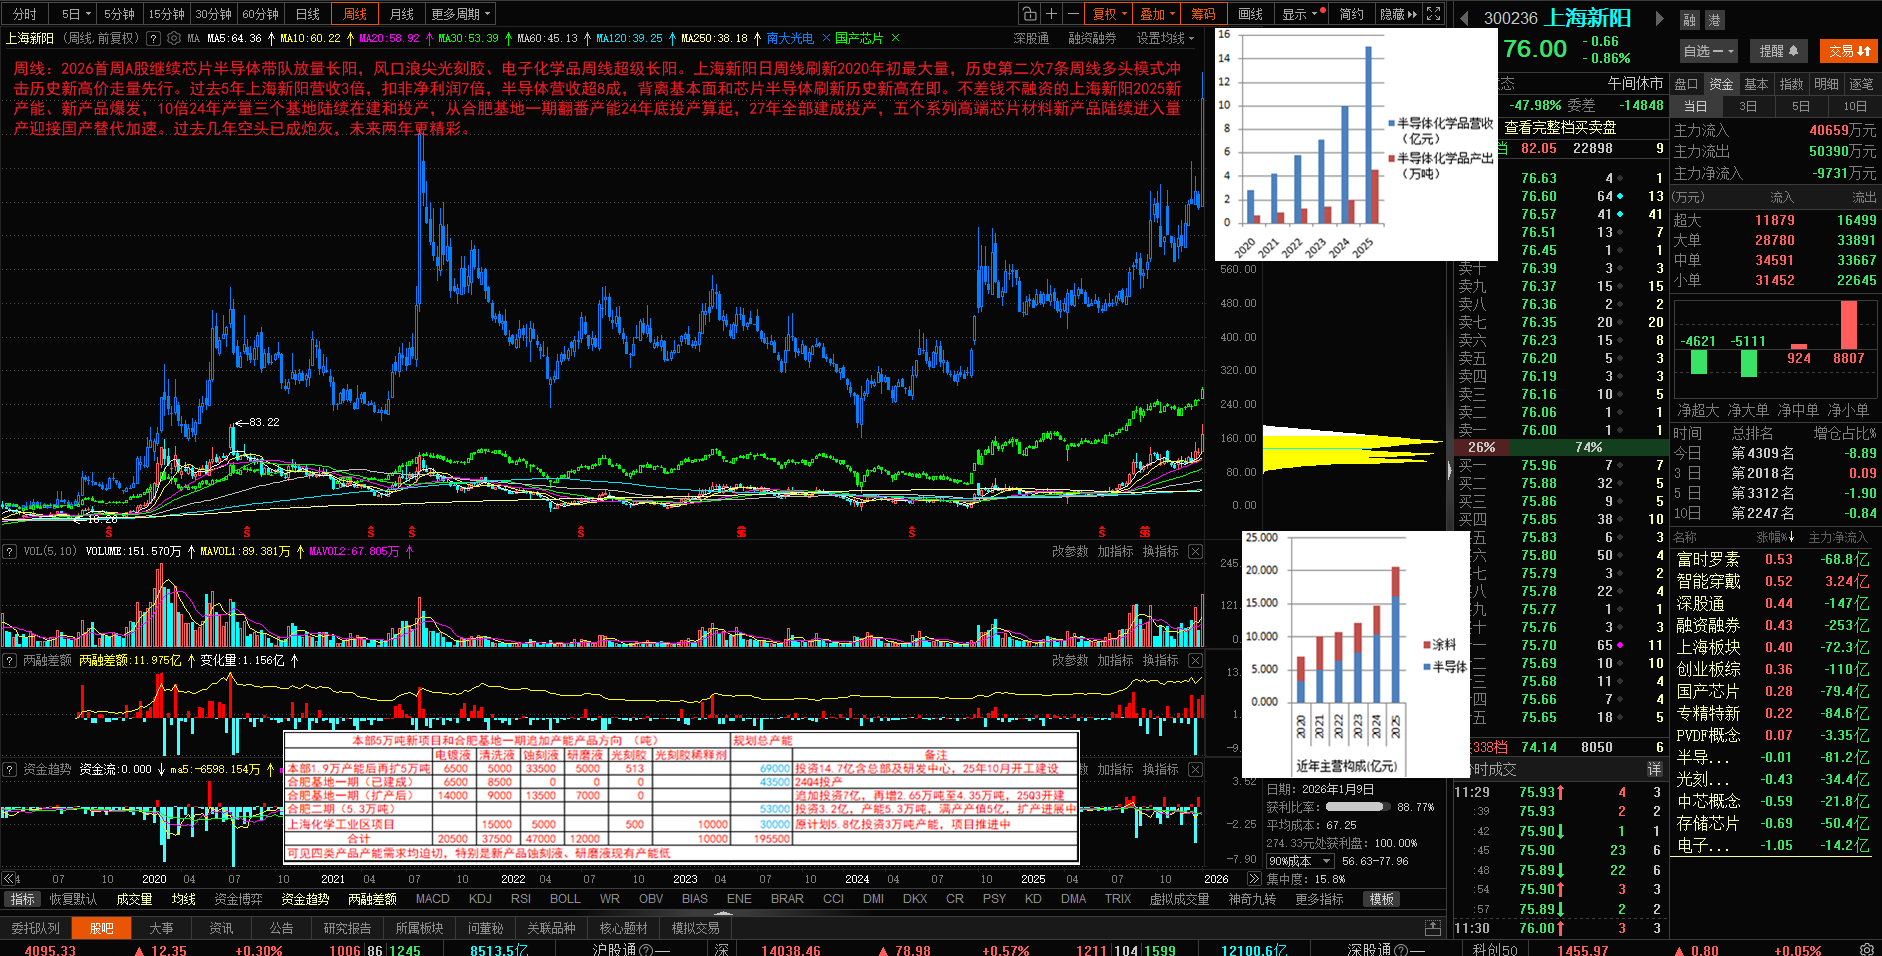The image size is (1882, 956).
Task: Open 90%成本 cost range dropdown
Action: point(1300,861)
